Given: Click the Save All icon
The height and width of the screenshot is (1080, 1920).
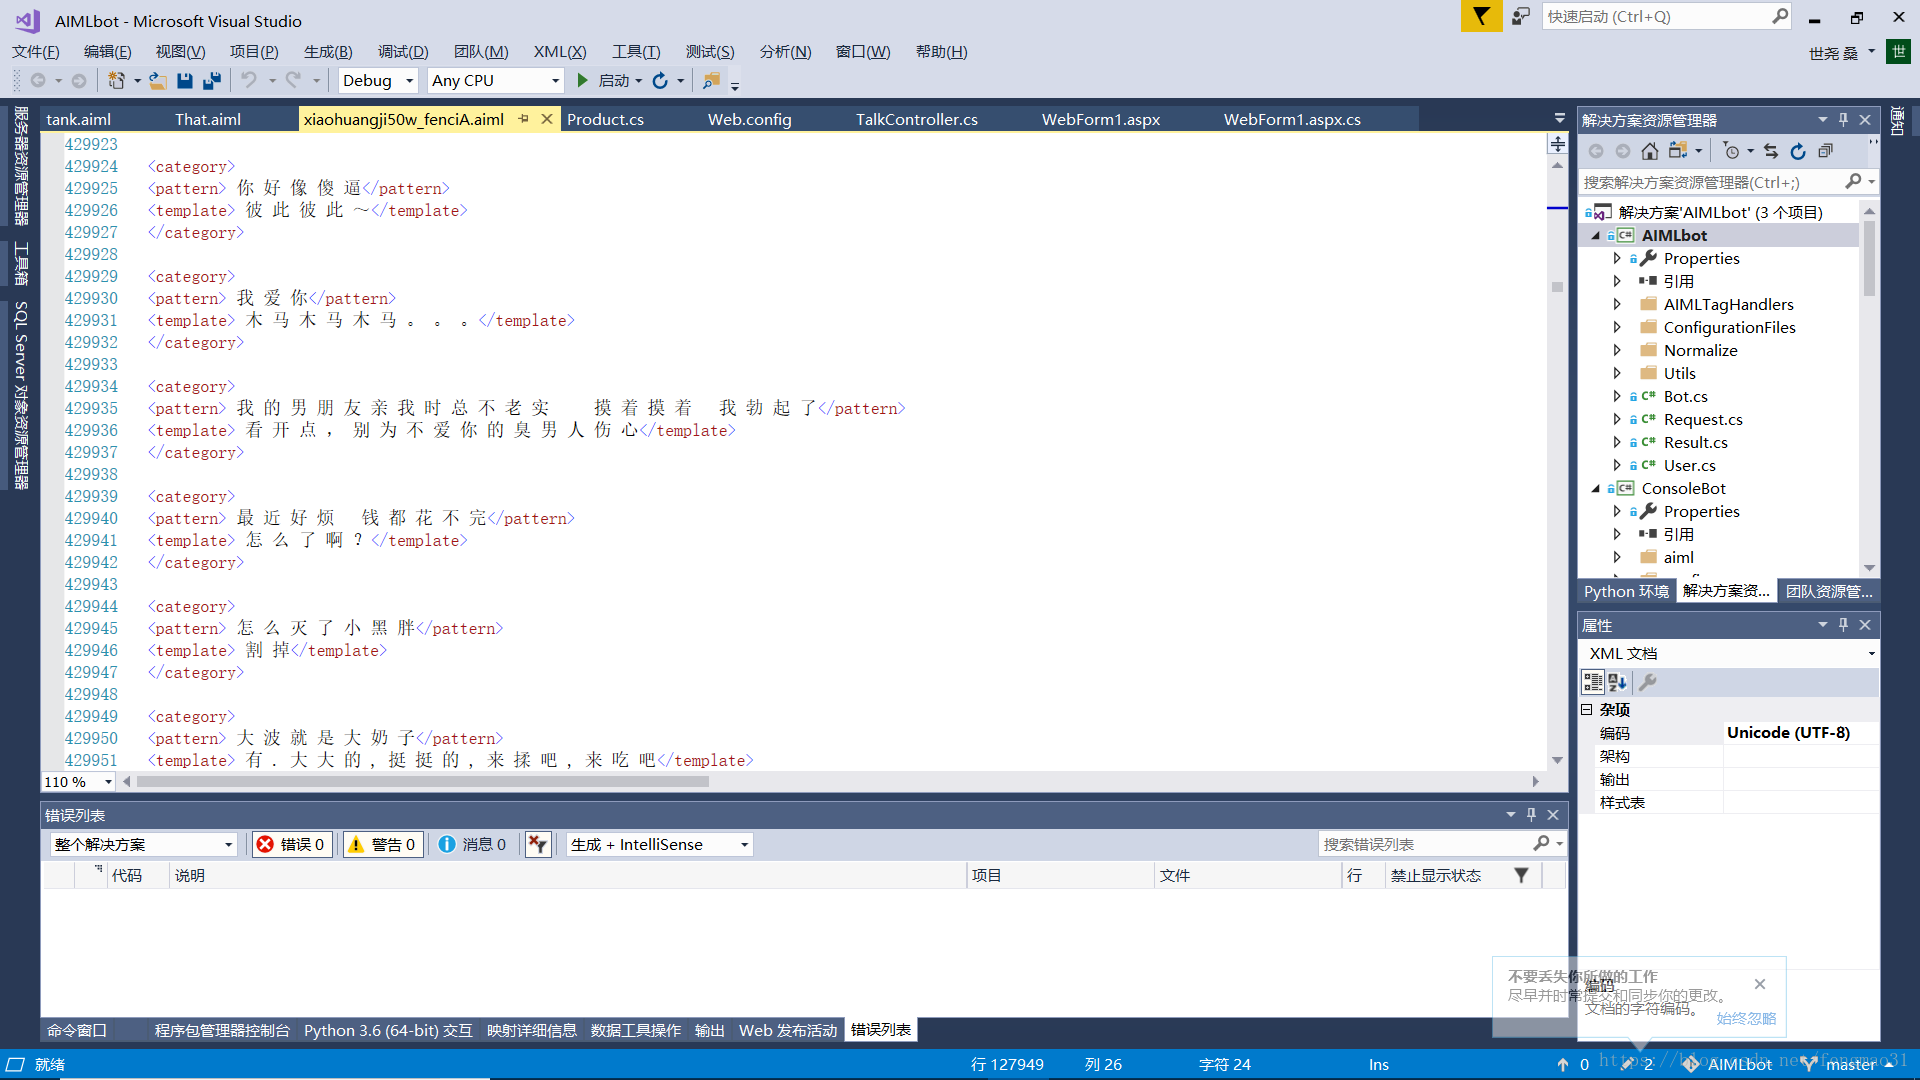Looking at the screenshot, I should [212, 81].
